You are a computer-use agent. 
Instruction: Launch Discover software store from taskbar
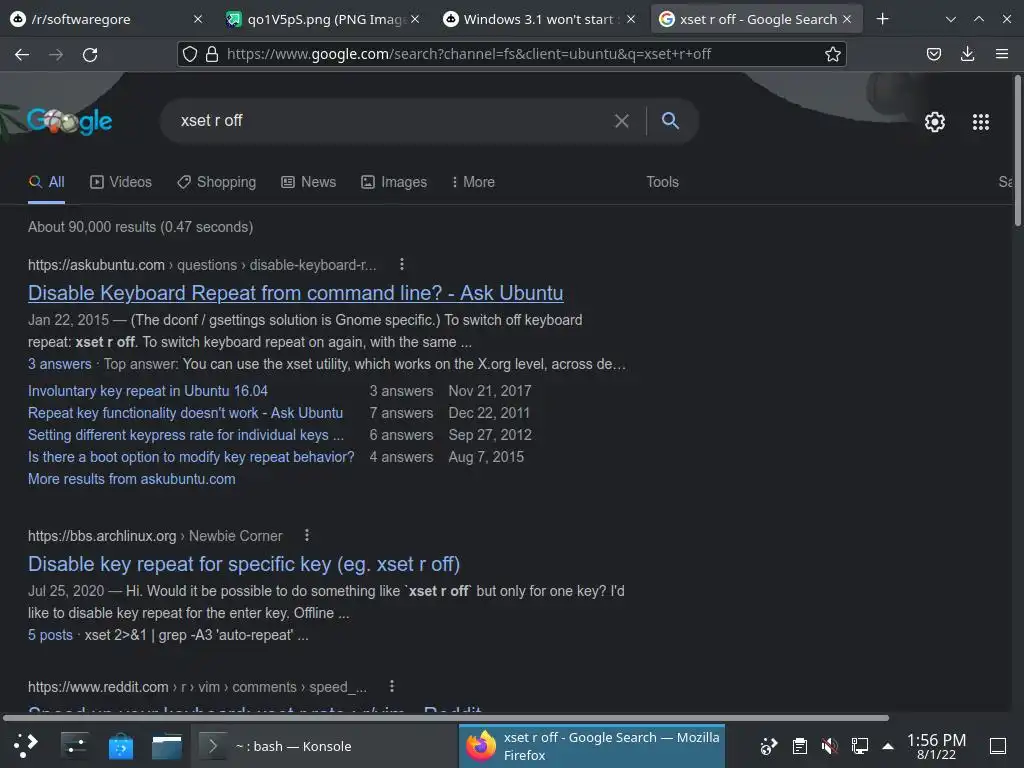point(121,745)
